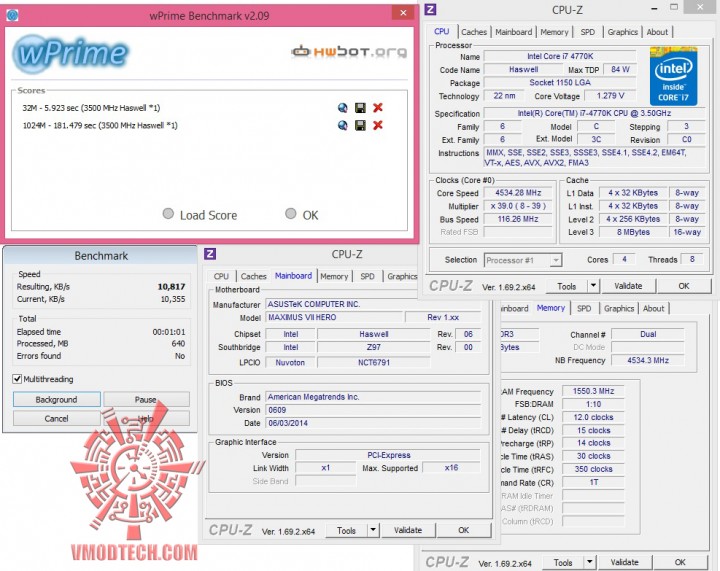Select Graphics tab in Mainboard CPU-Z window

point(402,276)
